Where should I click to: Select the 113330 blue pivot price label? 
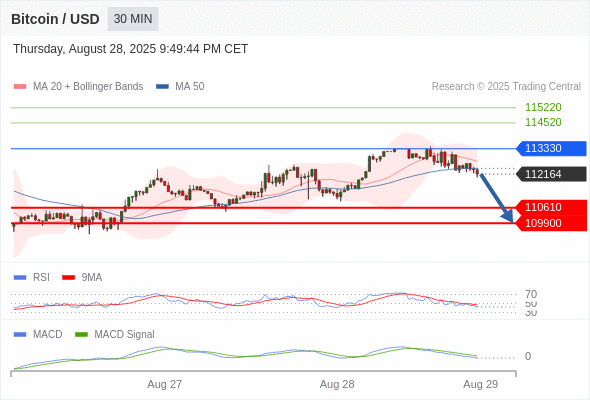pos(551,148)
